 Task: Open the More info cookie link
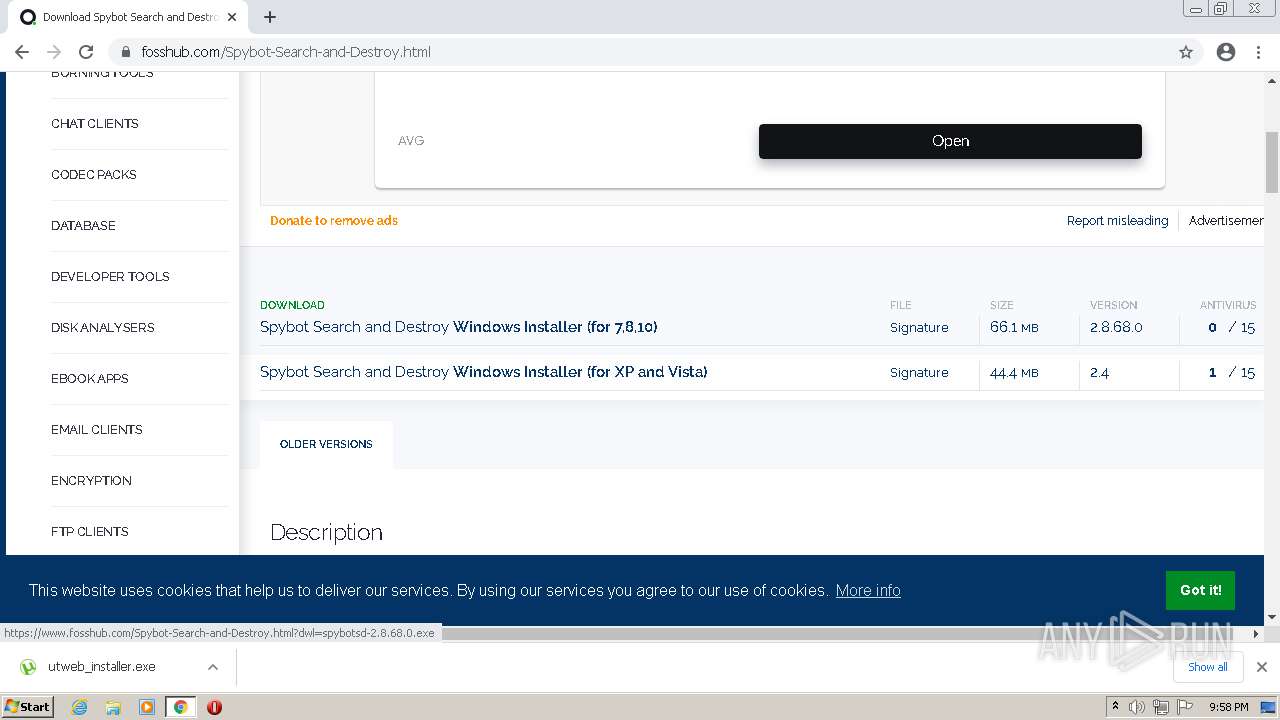click(868, 590)
